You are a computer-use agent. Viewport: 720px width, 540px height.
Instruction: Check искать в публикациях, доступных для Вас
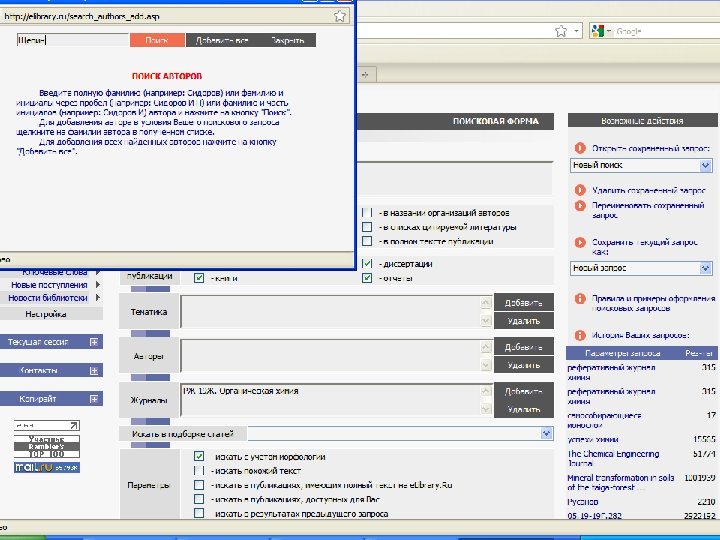(199, 499)
